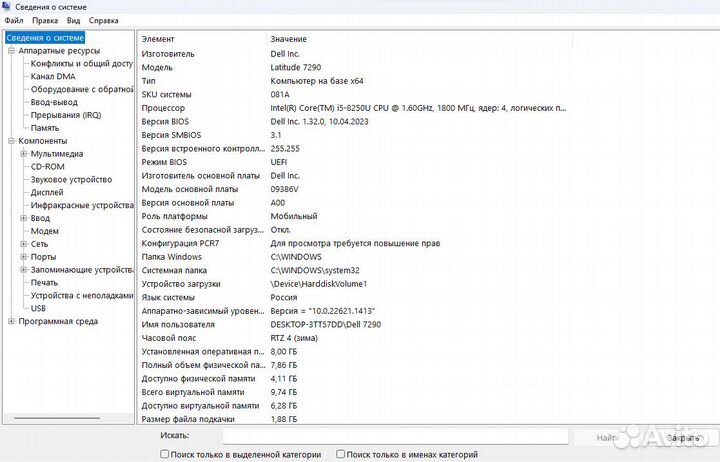Select Инфракрасные устройства tree item
Viewport: 720px width, 462px height.
click(x=82, y=205)
